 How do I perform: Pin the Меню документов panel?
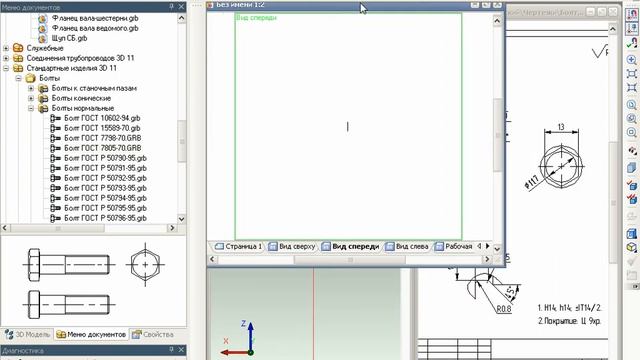pos(172,7)
